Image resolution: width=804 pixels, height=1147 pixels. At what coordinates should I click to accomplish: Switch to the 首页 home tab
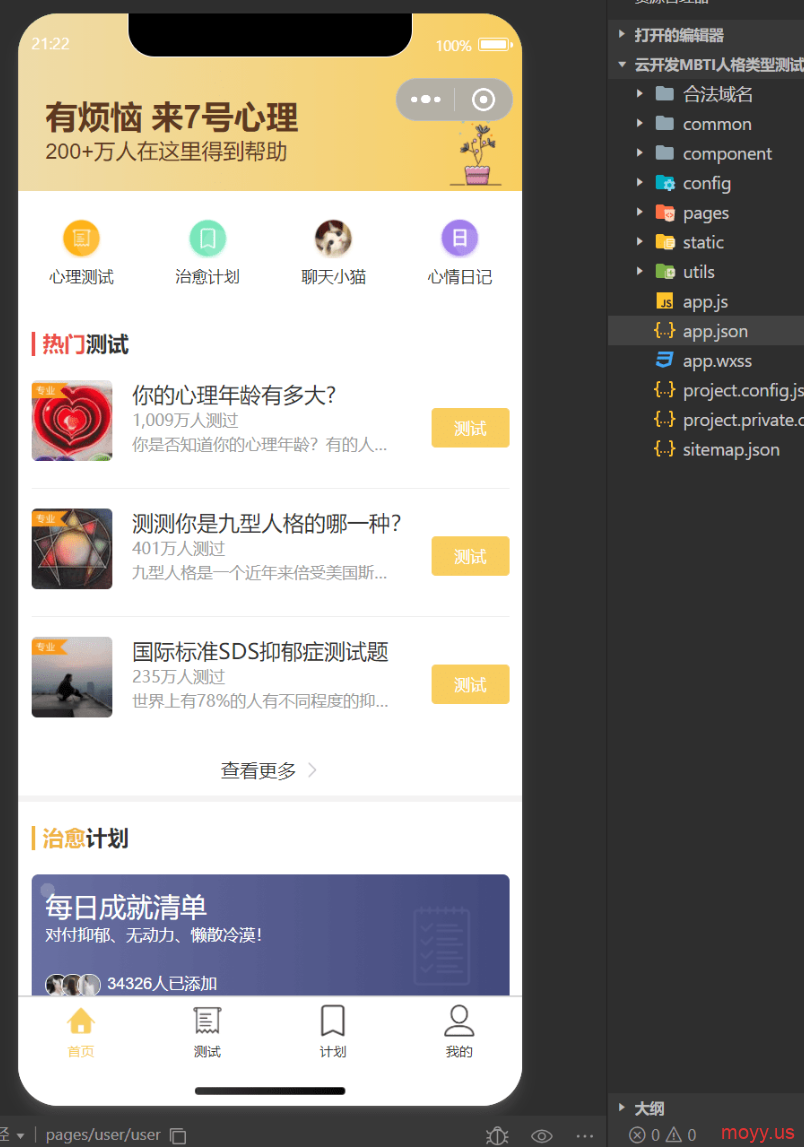click(x=81, y=1031)
